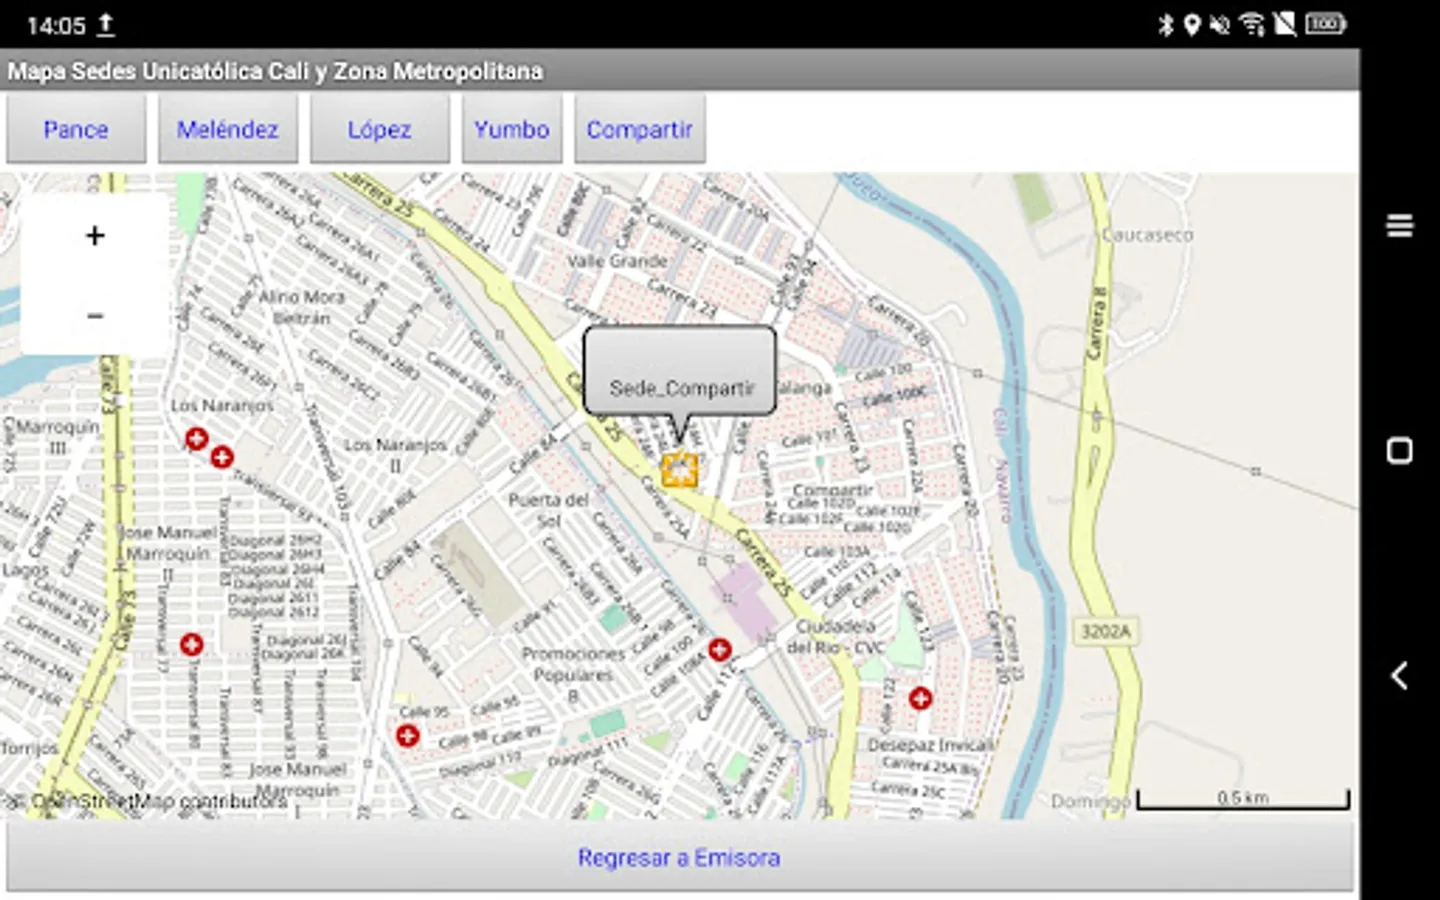This screenshot has width=1440, height=900.
Task: Zoom out the map with minus
Action: pyautogui.click(x=95, y=316)
